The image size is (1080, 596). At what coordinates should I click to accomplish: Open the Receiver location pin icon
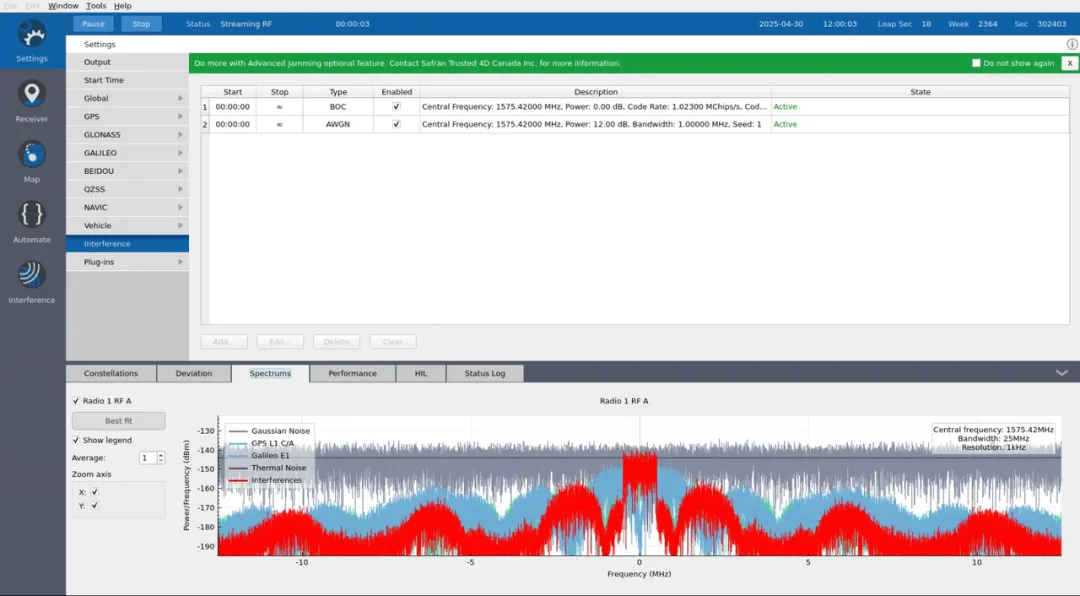coord(32,94)
